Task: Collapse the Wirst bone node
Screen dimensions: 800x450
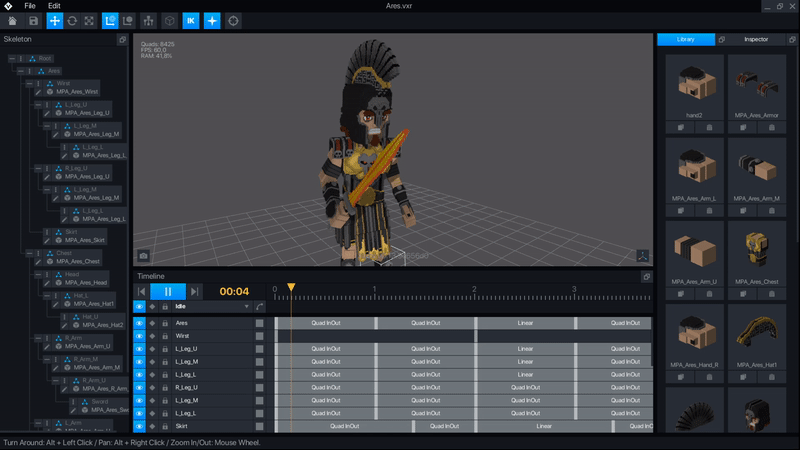Action: point(30,84)
